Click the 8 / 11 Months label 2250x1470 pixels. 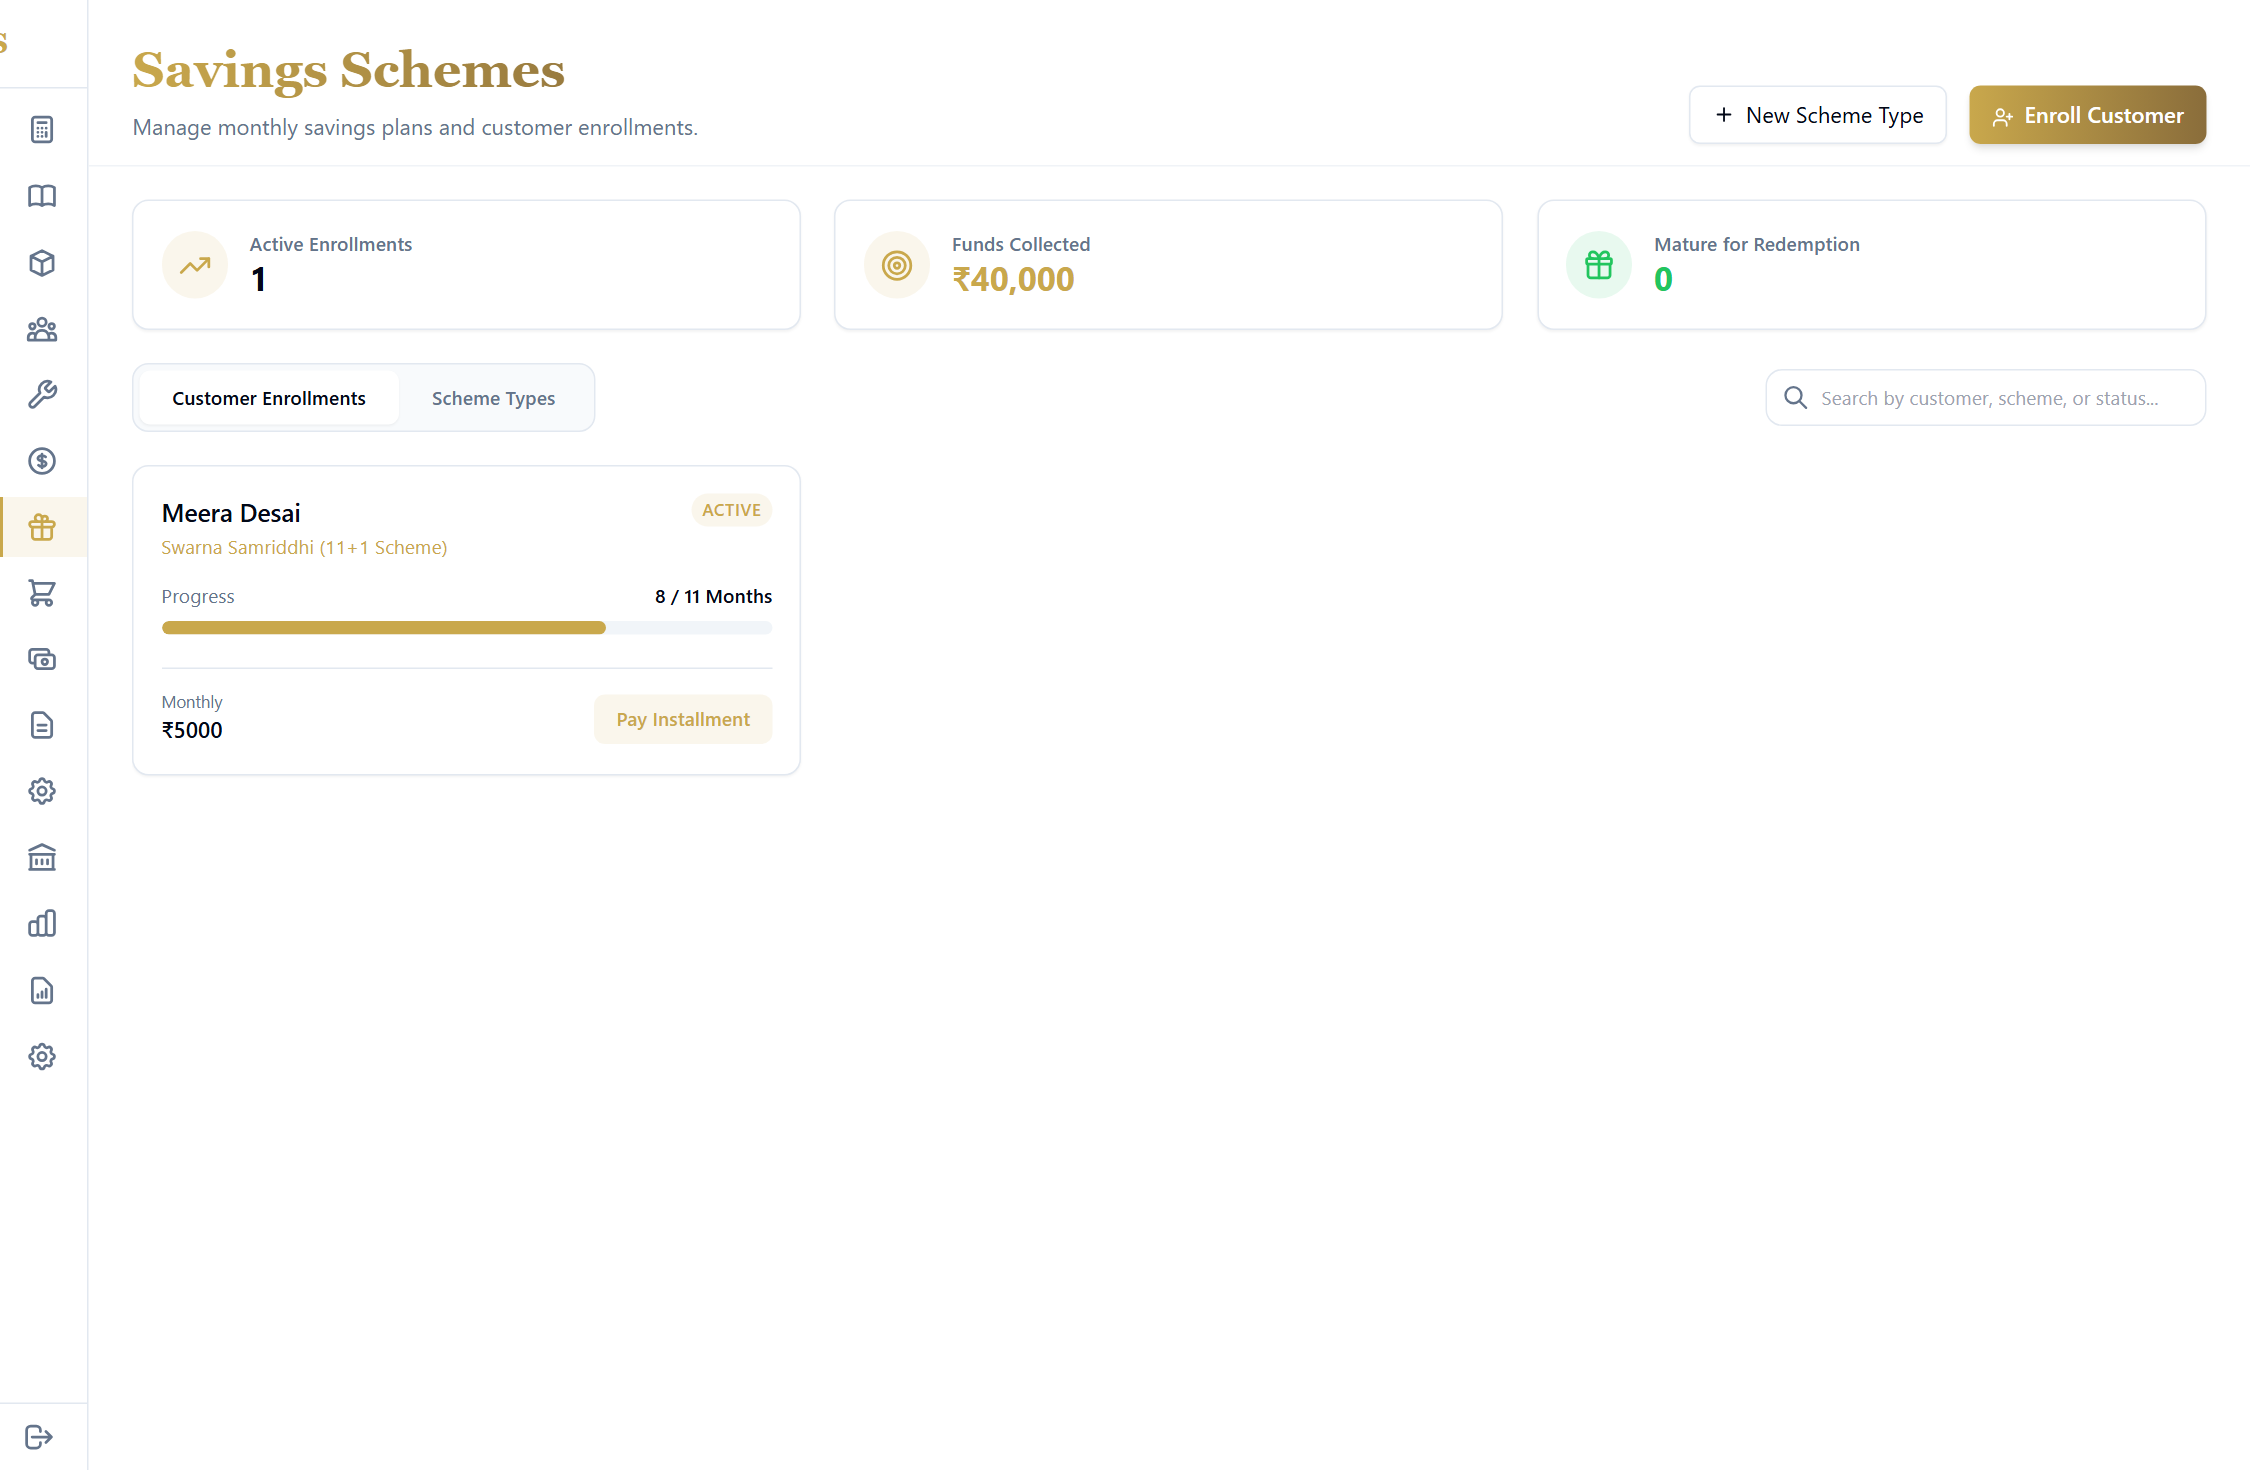click(713, 596)
